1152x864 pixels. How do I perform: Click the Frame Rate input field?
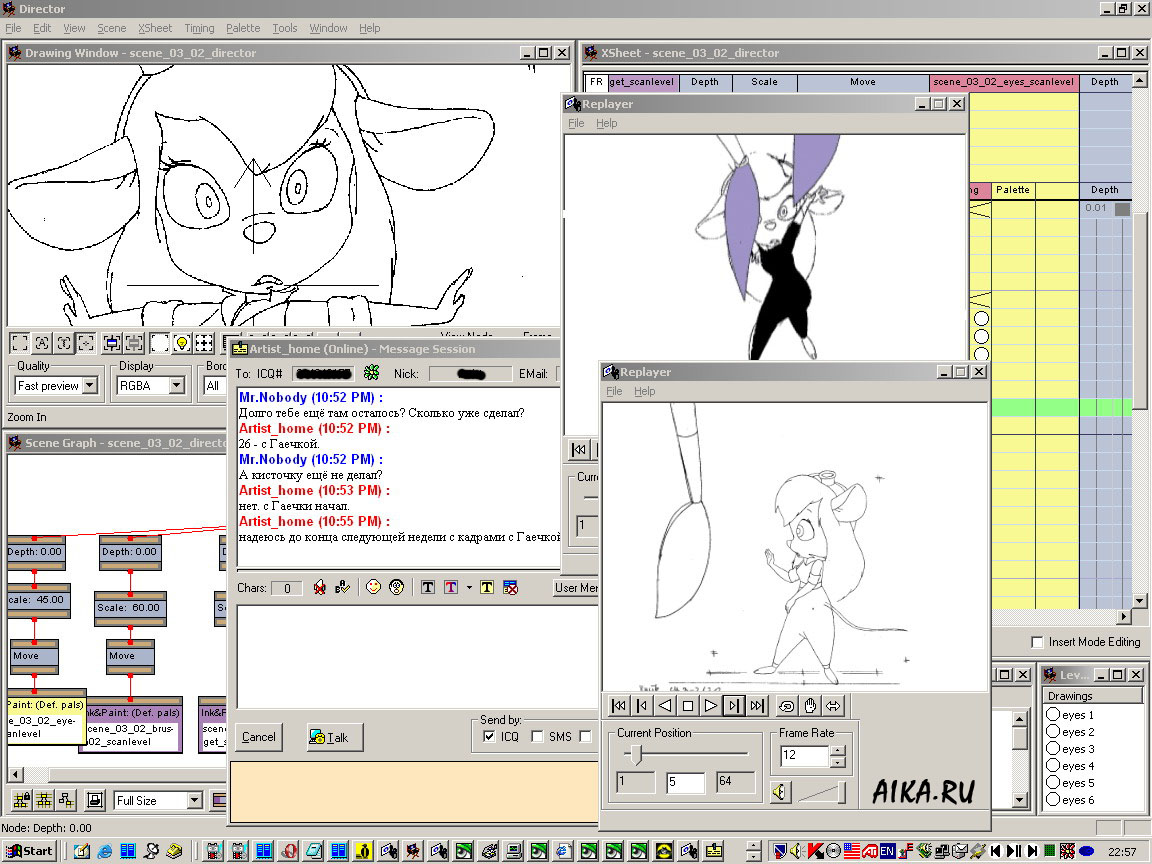point(804,755)
